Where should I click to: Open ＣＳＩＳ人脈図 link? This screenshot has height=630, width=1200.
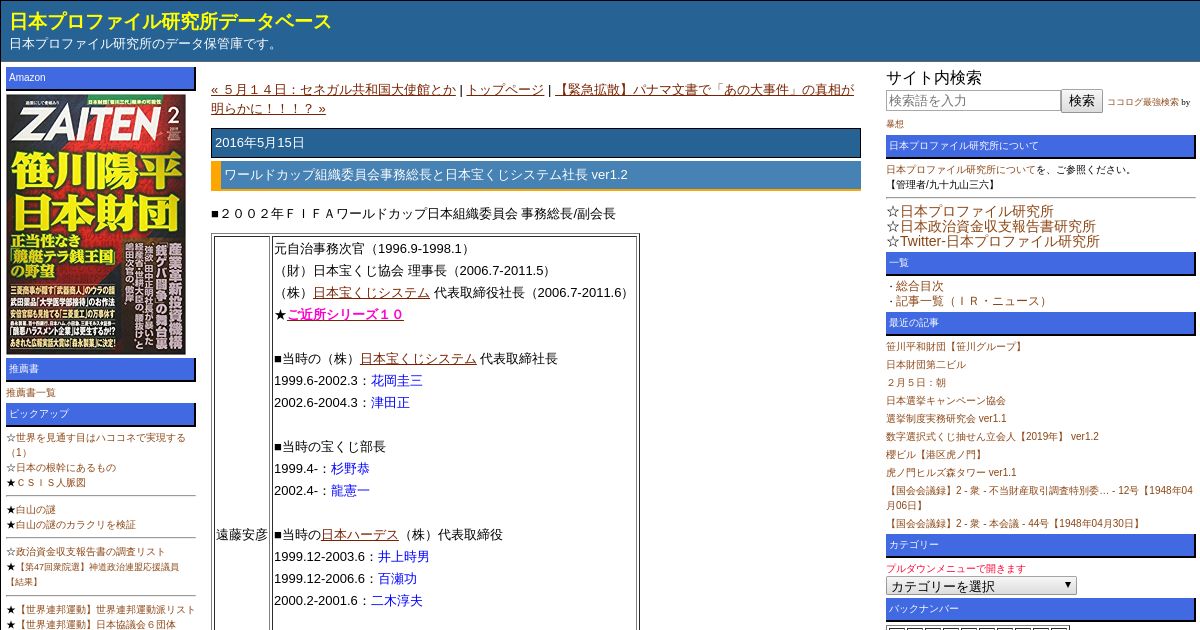(x=51, y=483)
